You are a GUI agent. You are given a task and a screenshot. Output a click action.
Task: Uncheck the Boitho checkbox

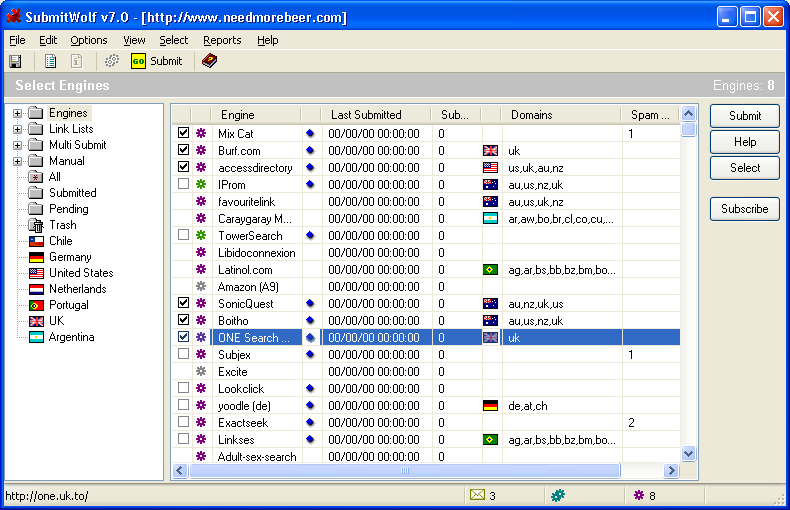click(183, 320)
